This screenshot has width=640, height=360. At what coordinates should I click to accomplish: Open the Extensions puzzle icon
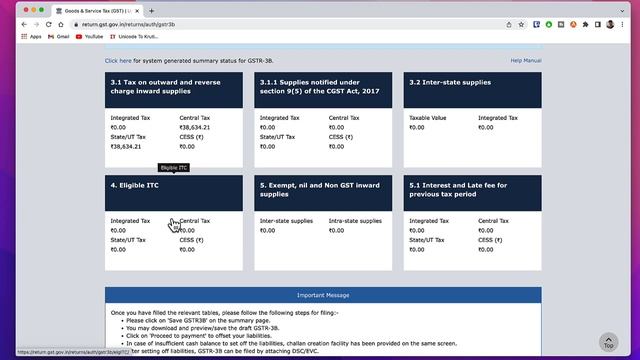[585, 24]
